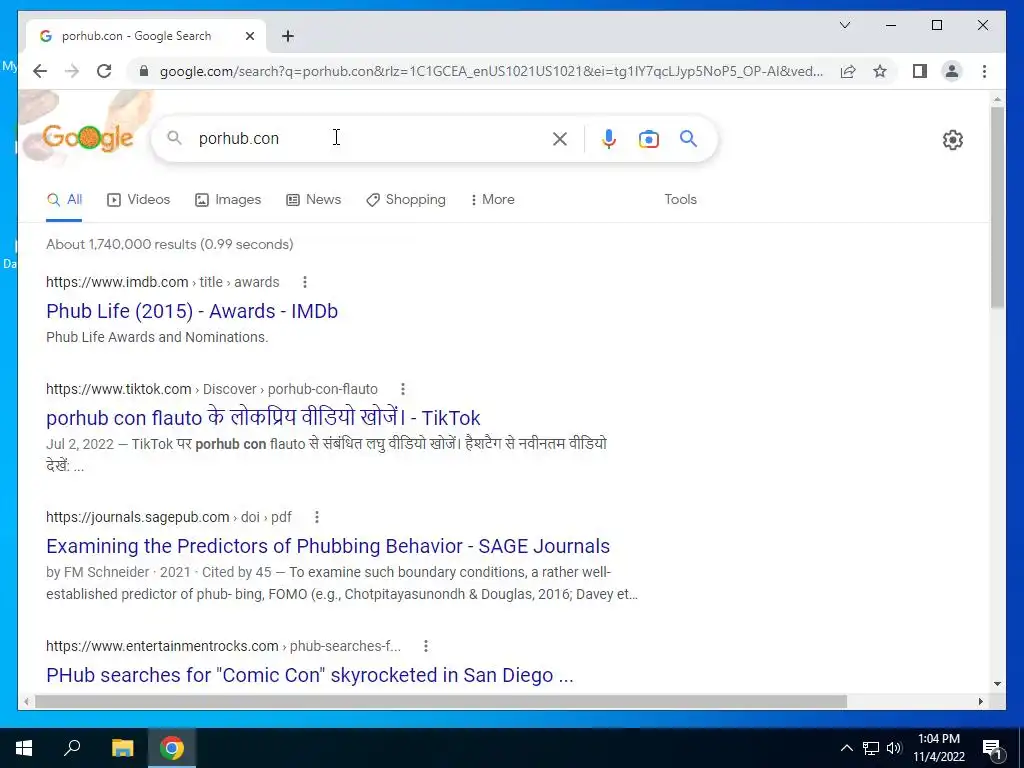Open a new tab
The width and height of the screenshot is (1024, 768).
pyautogui.click(x=288, y=36)
